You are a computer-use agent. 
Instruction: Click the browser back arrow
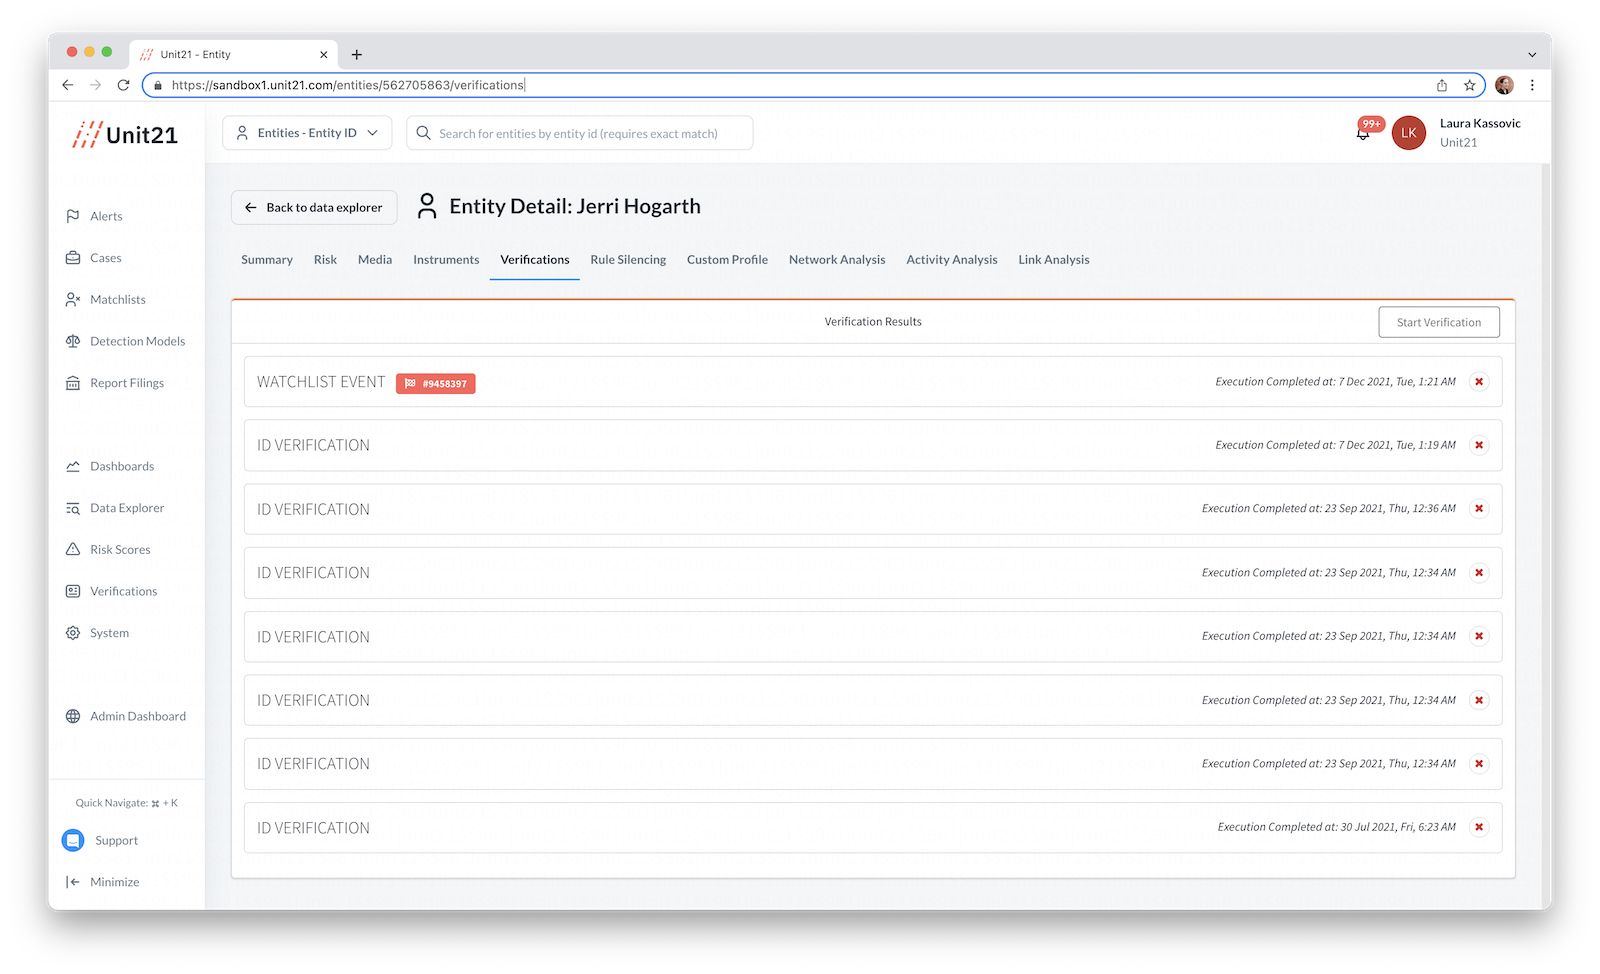pyautogui.click(x=68, y=85)
